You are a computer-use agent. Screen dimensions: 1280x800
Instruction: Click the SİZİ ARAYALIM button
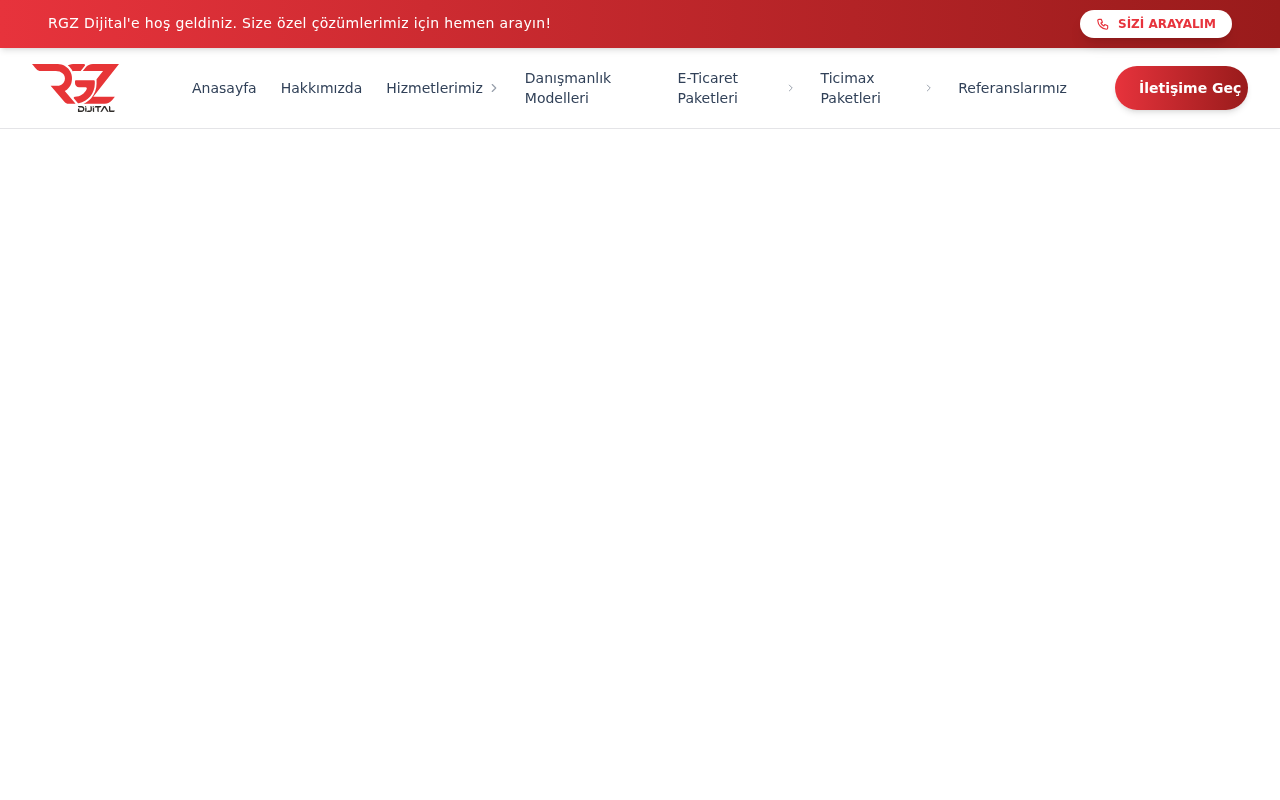point(1156,24)
